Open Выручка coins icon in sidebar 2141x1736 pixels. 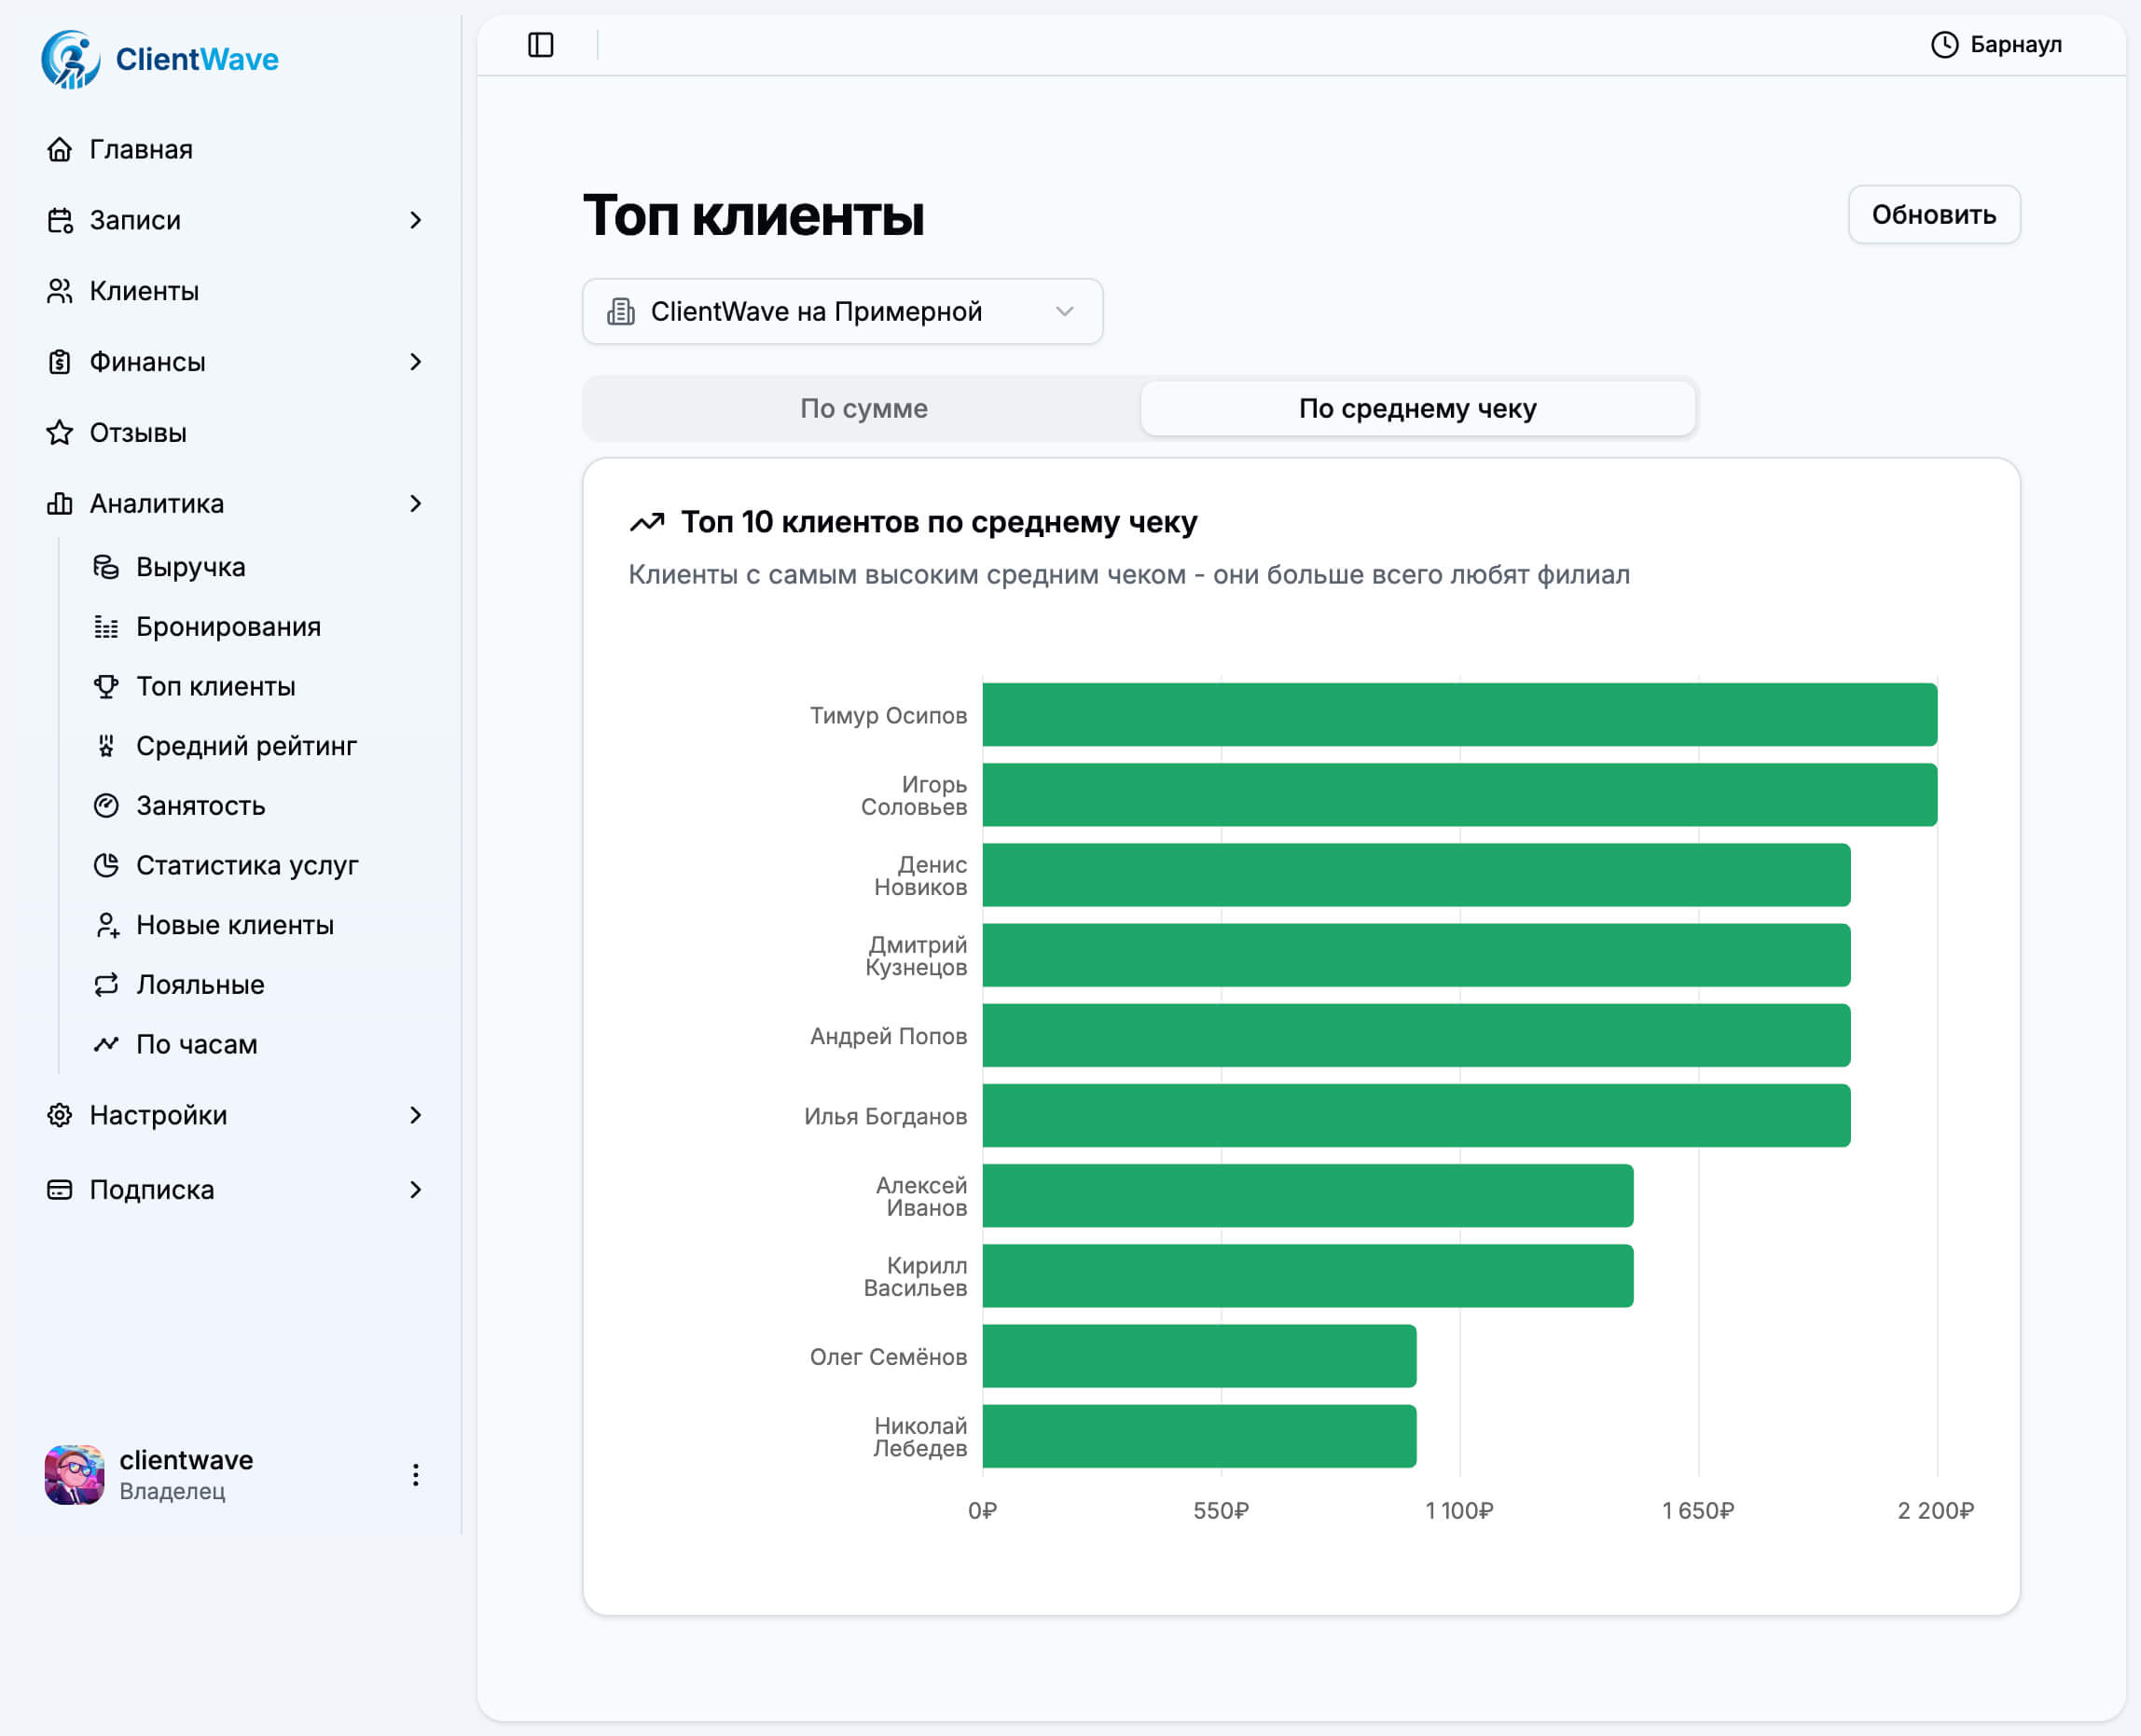pyautogui.click(x=106, y=567)
